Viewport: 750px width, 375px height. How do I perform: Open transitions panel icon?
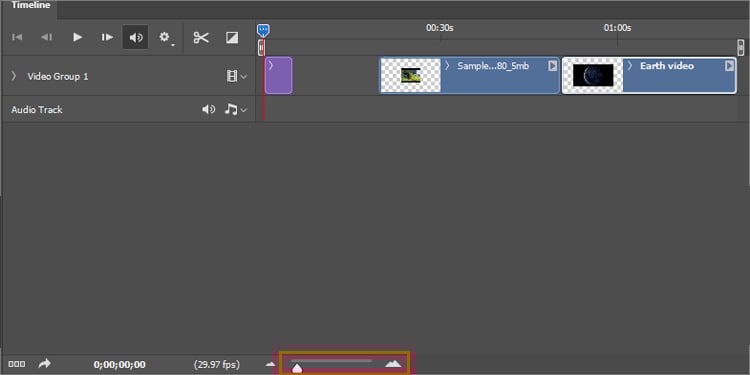[232, 37]
